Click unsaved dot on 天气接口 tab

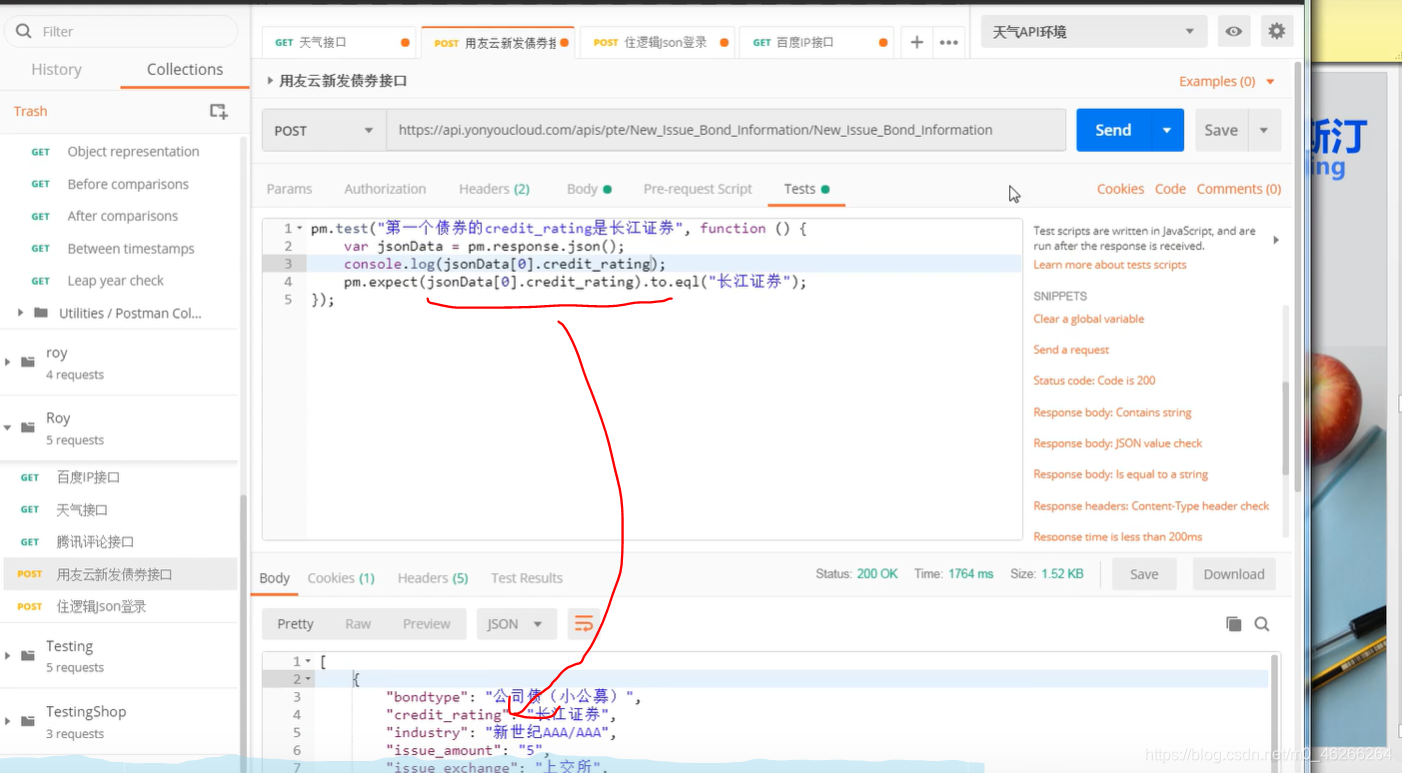405,43
